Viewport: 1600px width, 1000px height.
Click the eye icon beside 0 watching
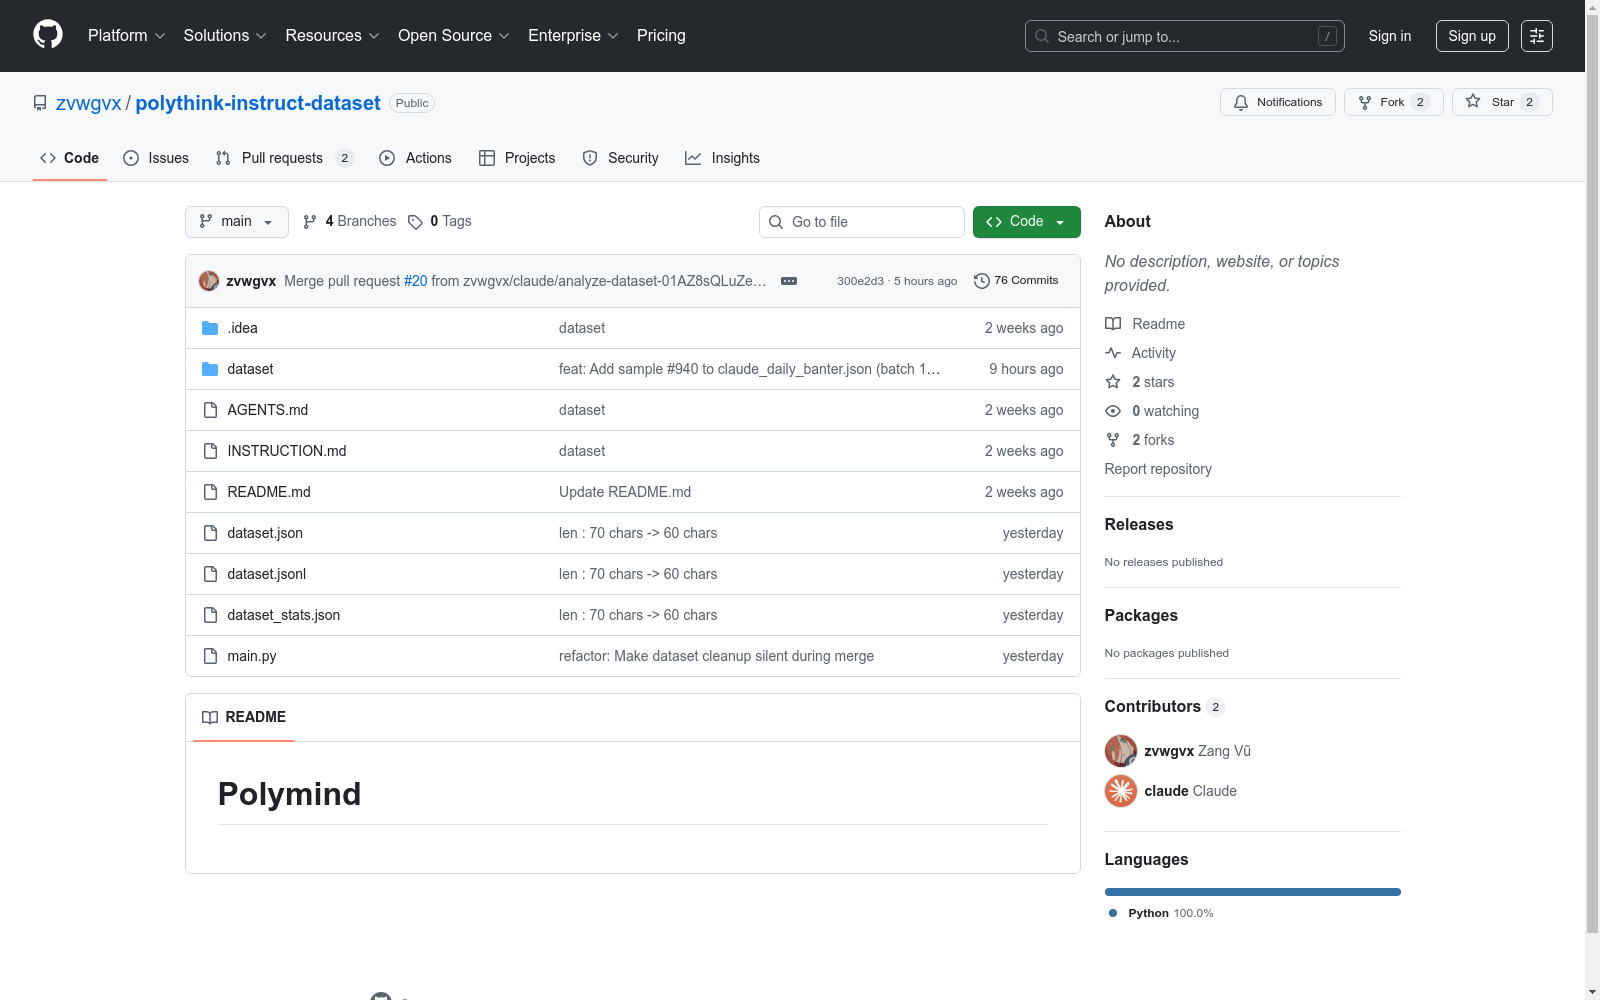(1113, 411)
